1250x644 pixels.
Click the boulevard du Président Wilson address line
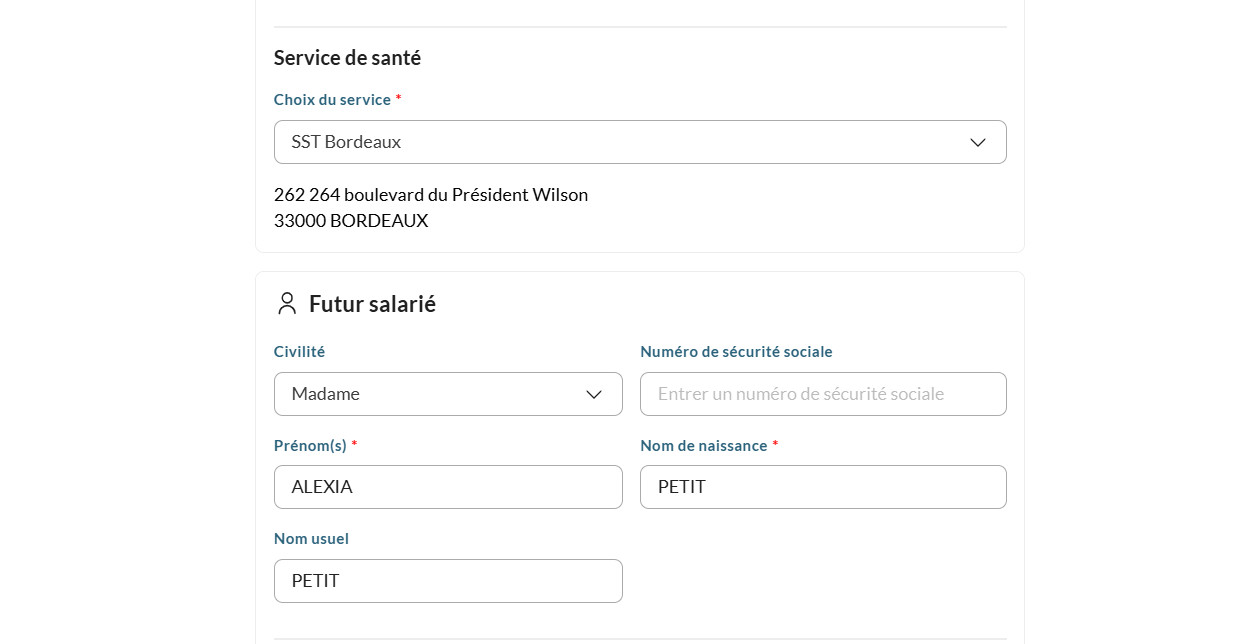(430, 195)
